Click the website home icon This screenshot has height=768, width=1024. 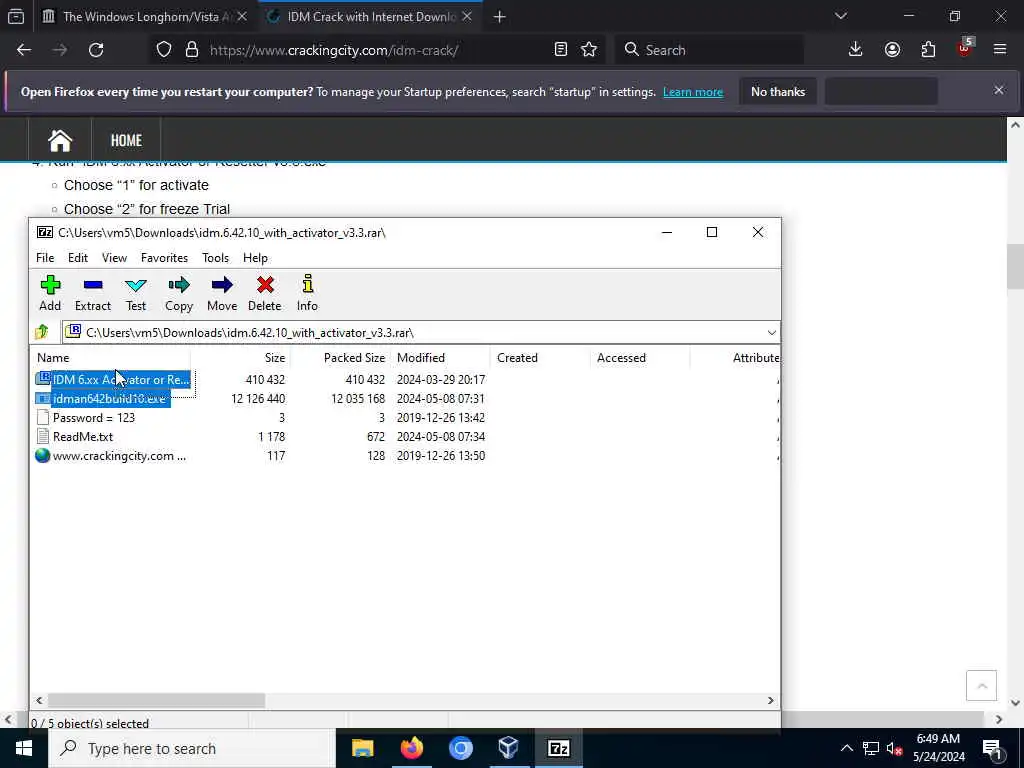click(60, 140)
